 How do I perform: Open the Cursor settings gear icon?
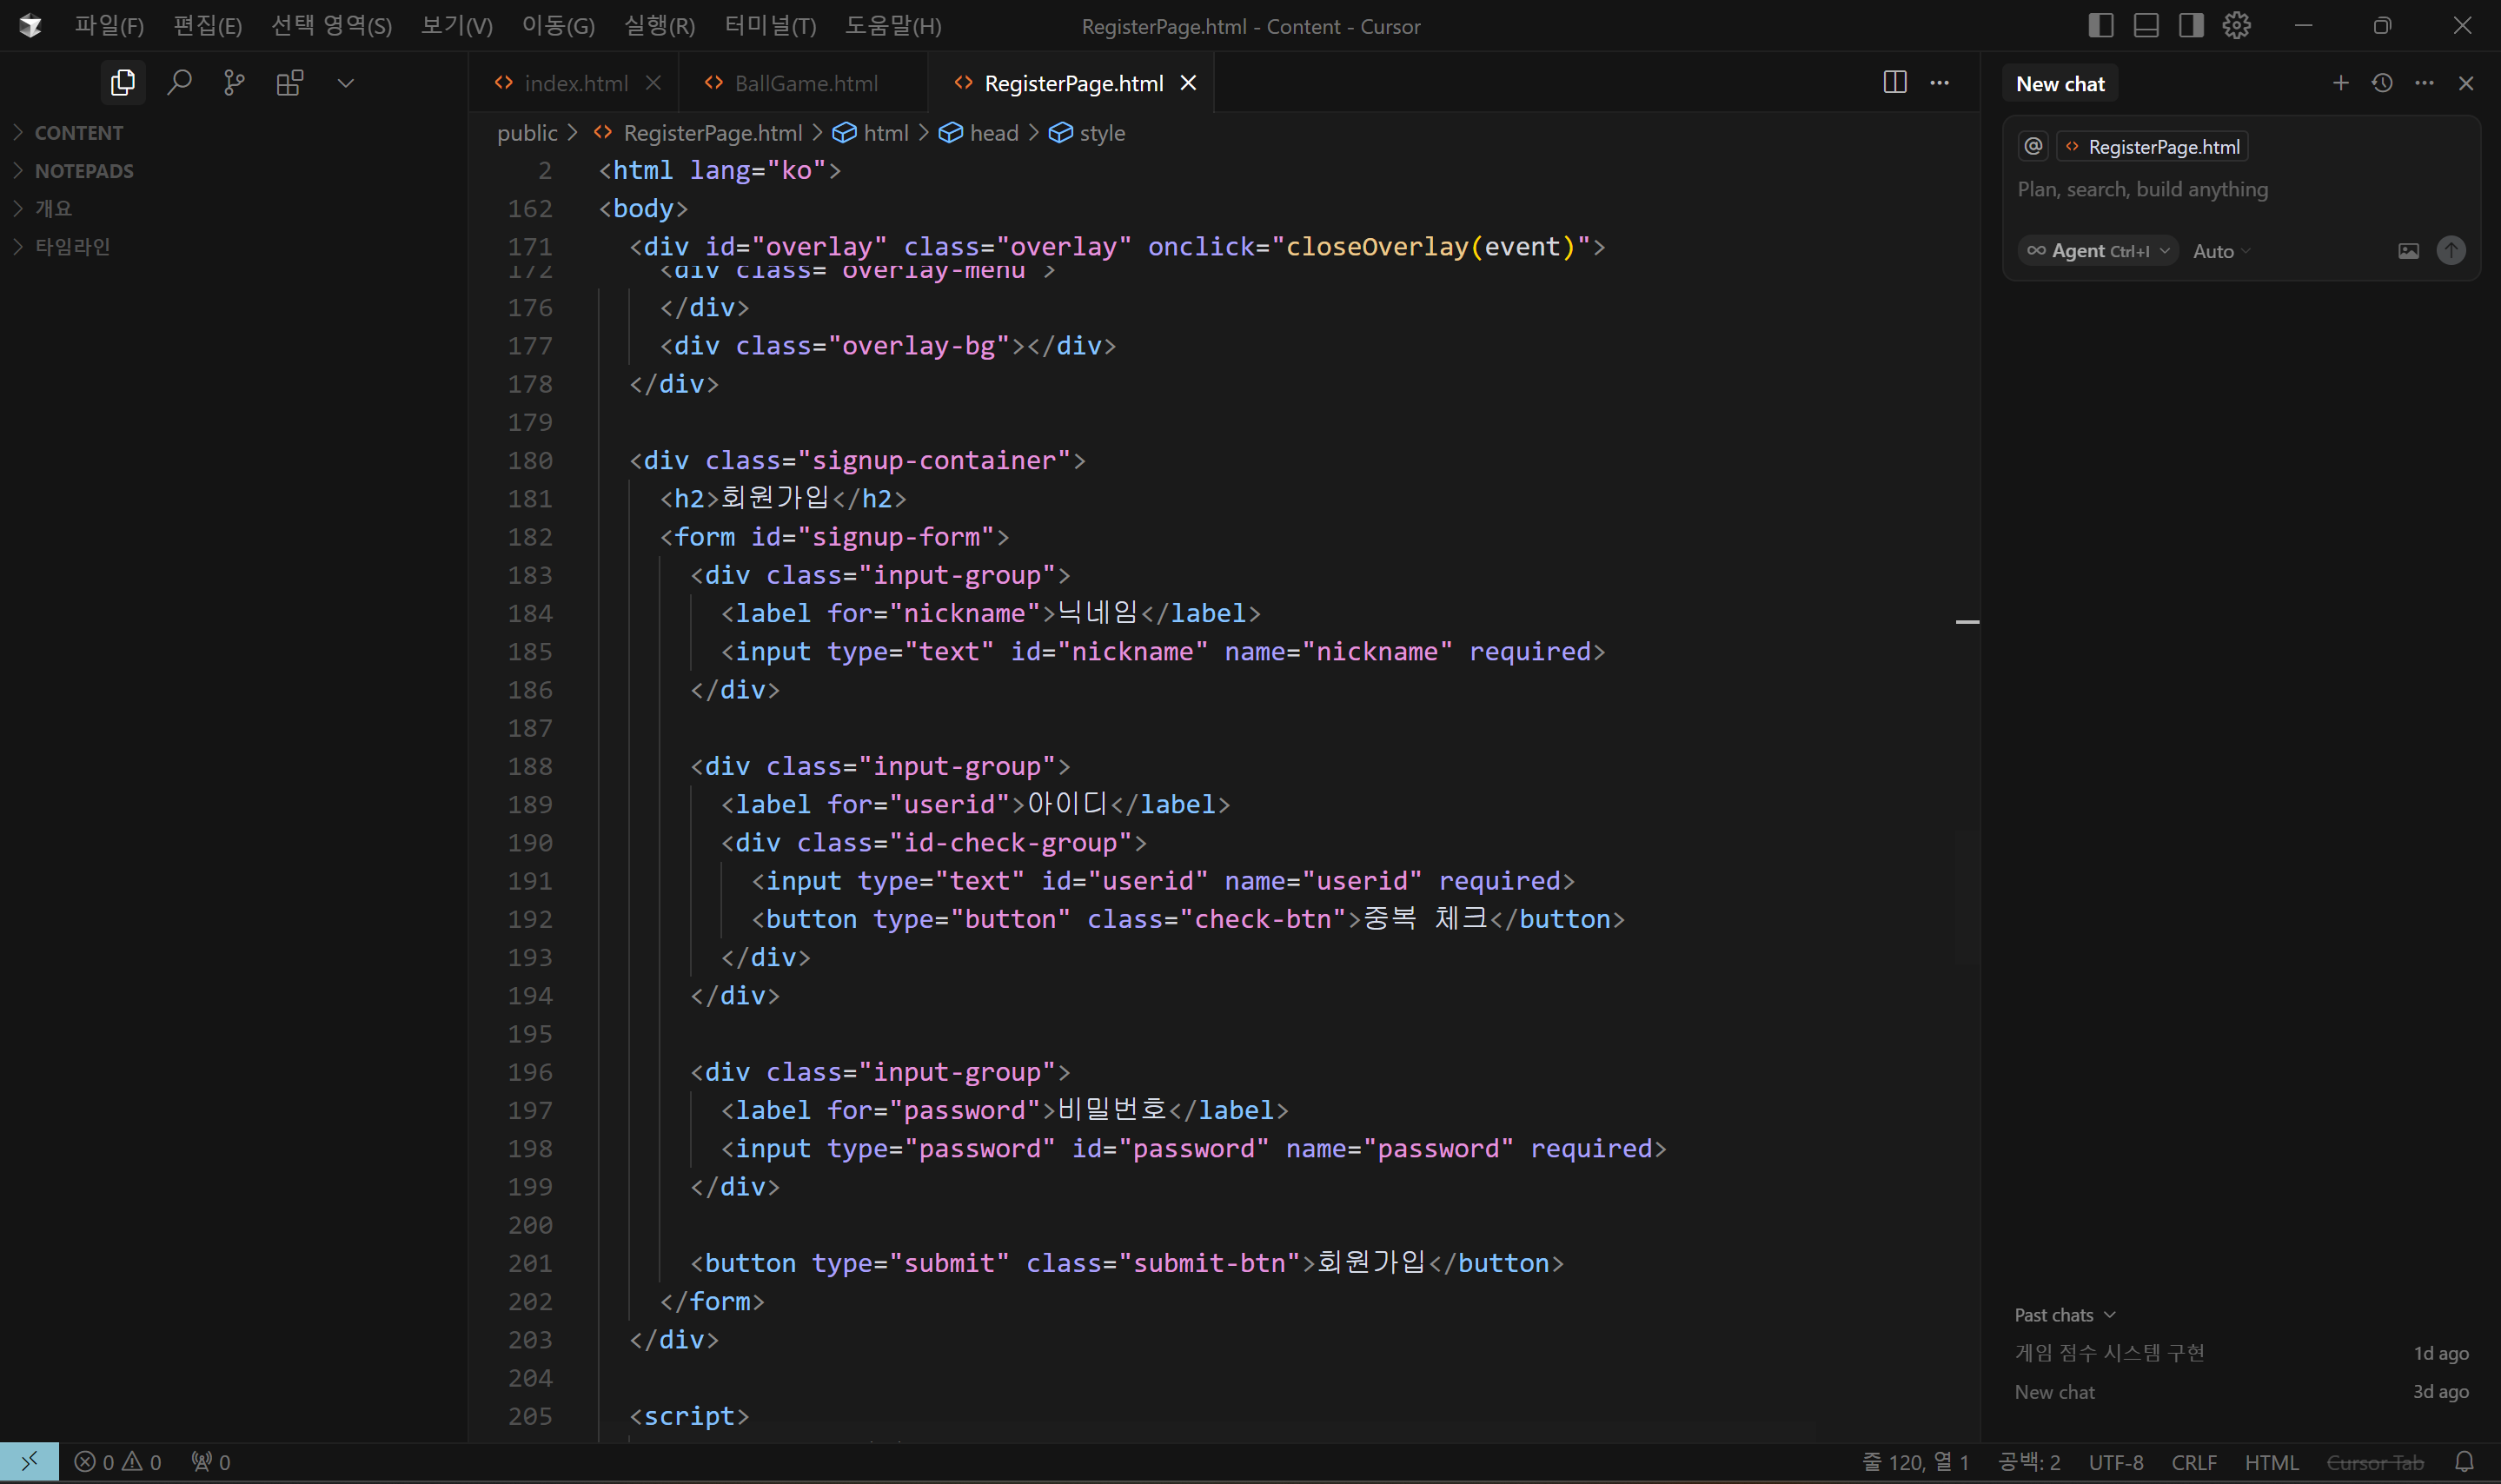click(x=2236, y=26)
